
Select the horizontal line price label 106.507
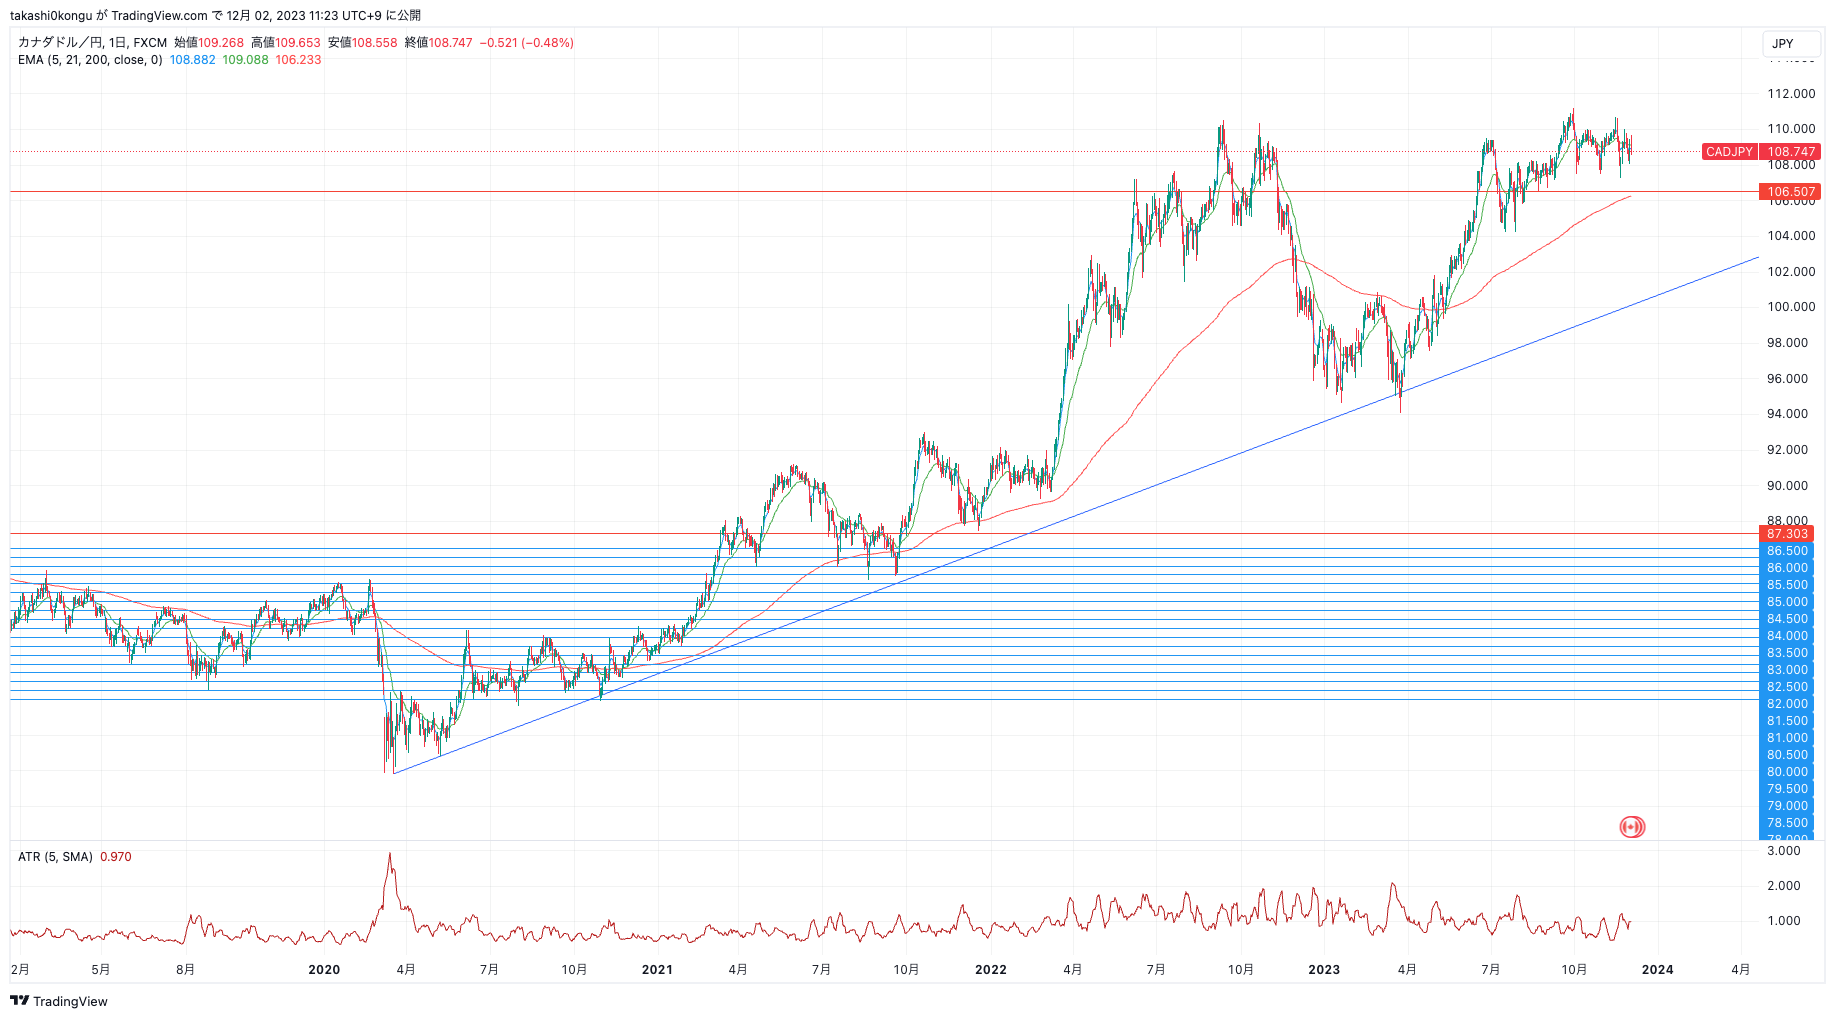coord(1790,192)
